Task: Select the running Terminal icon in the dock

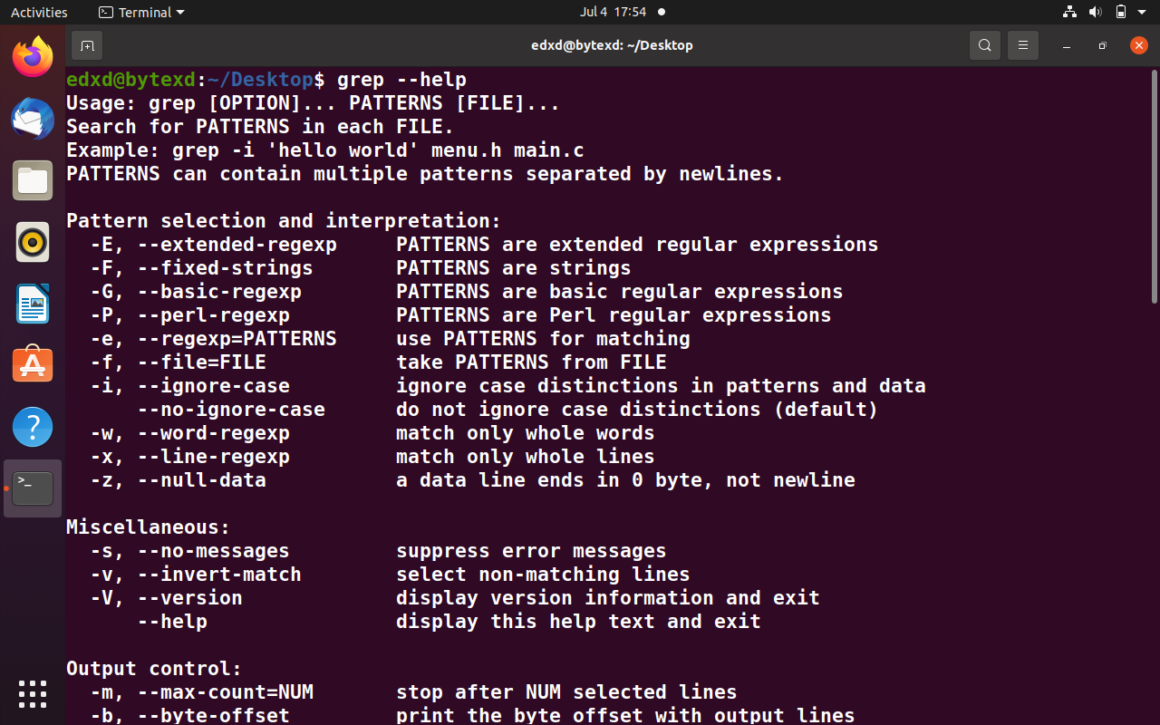Action: 32,488
